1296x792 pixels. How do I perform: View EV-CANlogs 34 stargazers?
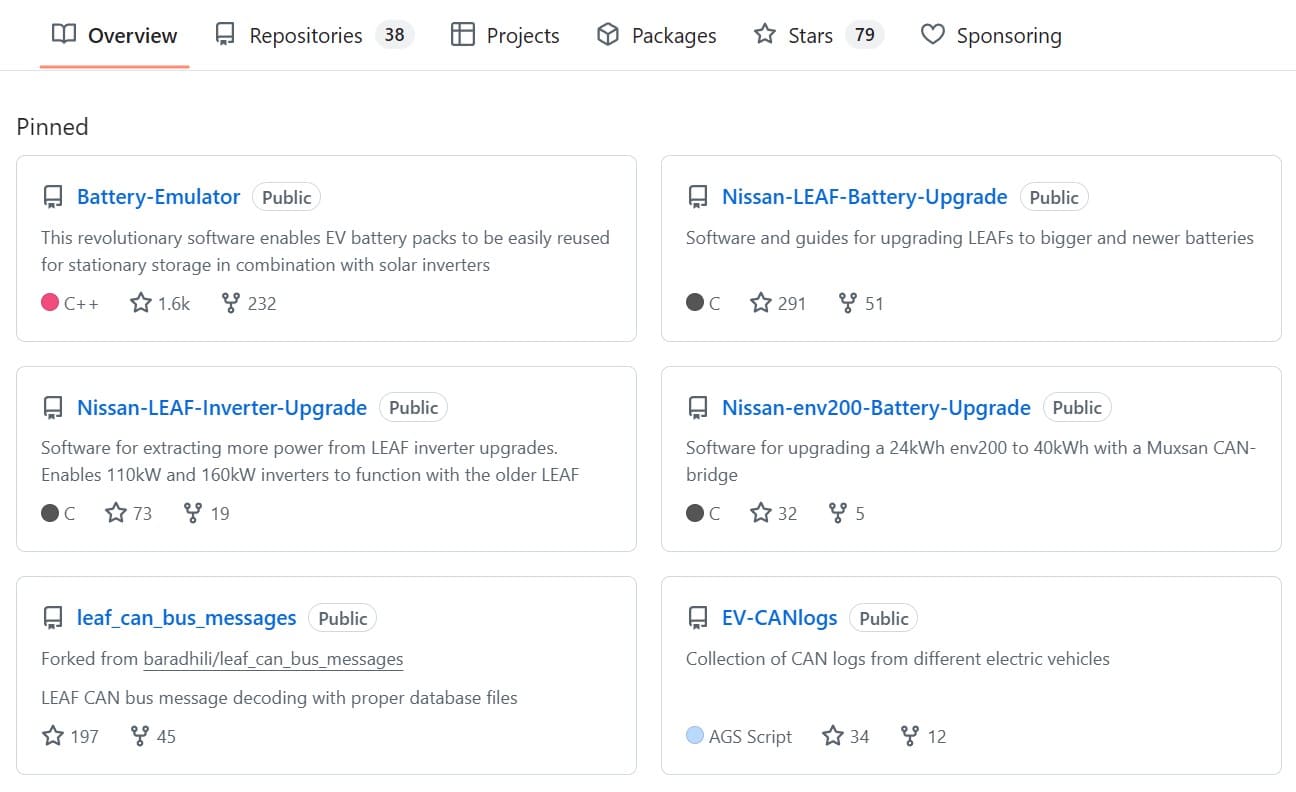click(846, 736)
